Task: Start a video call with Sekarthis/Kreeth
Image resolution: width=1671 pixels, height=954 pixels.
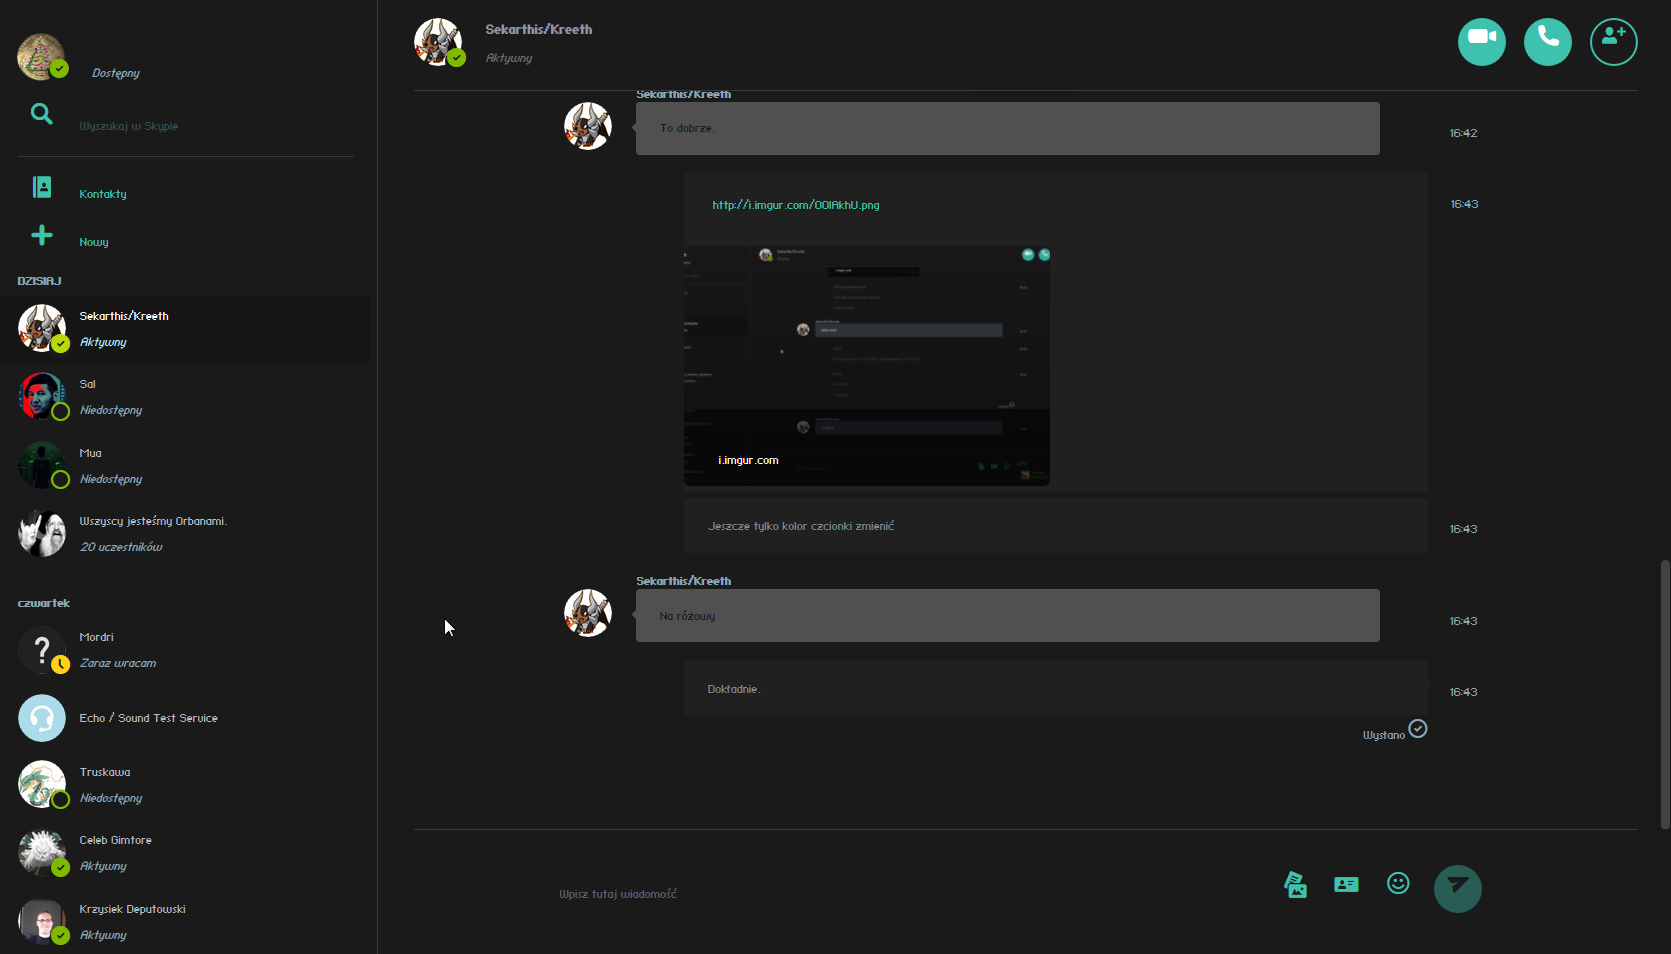Action: click(x=1481, y=41)
